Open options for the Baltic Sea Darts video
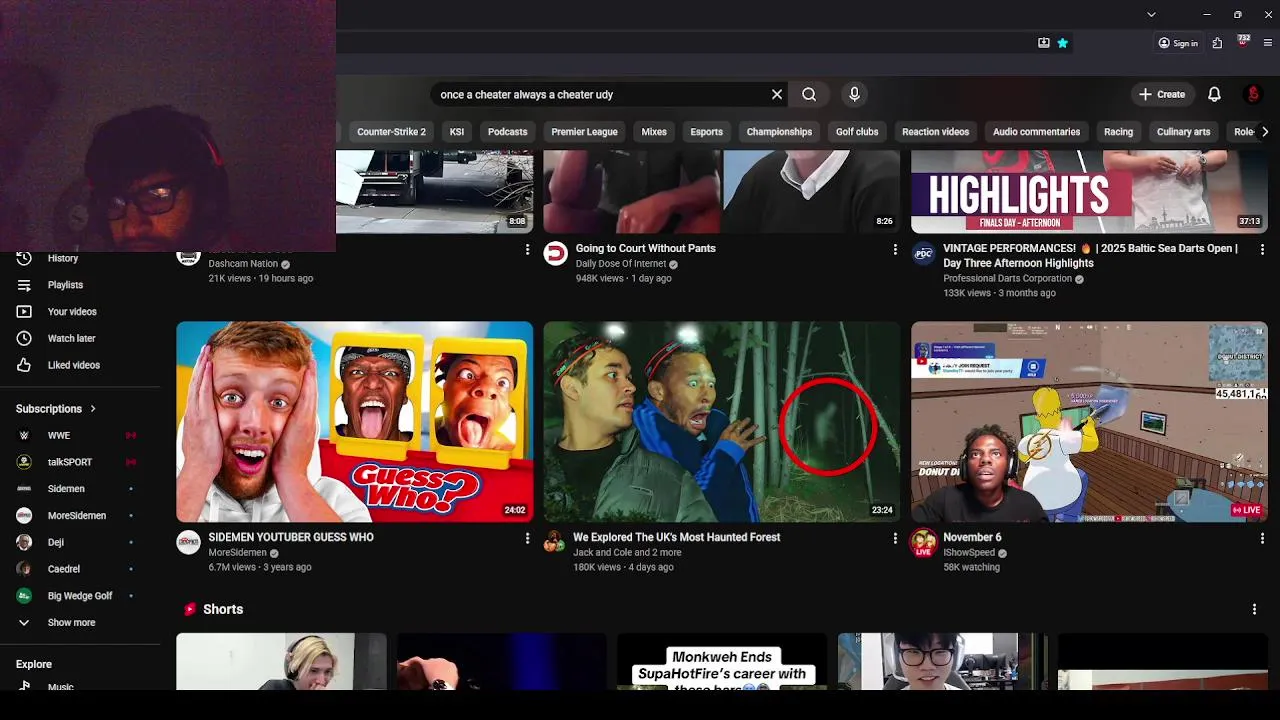 pos(1262,249)
